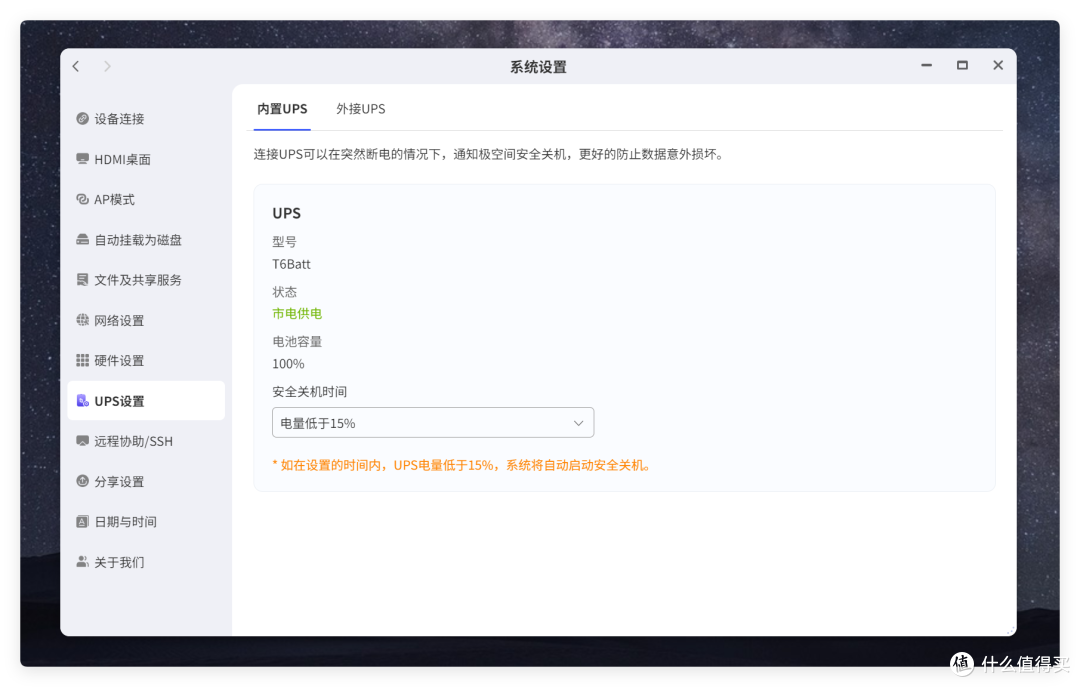This screenshot has width=1080, height=687.
Task: Click the 分享设置 icon
Action: [x=83, y=481]
